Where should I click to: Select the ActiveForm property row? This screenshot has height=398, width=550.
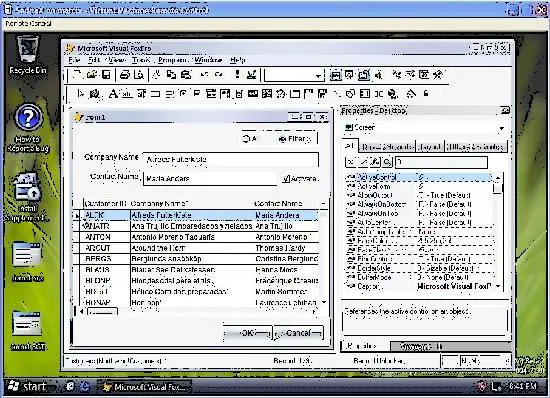[419, 186]
